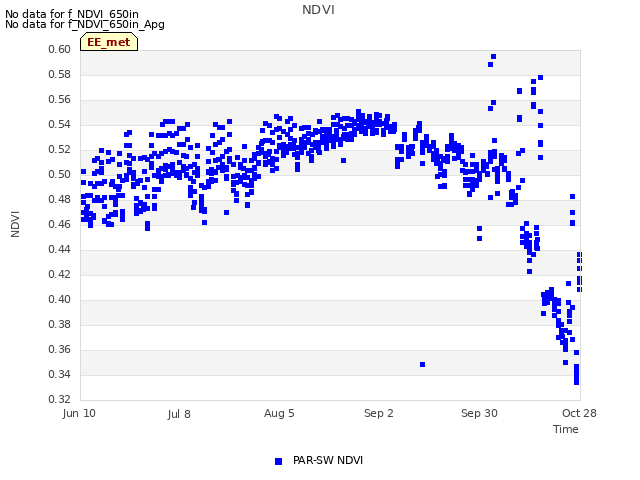Screen dimensions: 640x480
Task: Click the EE_met annotation label
Action: (109, 42)
